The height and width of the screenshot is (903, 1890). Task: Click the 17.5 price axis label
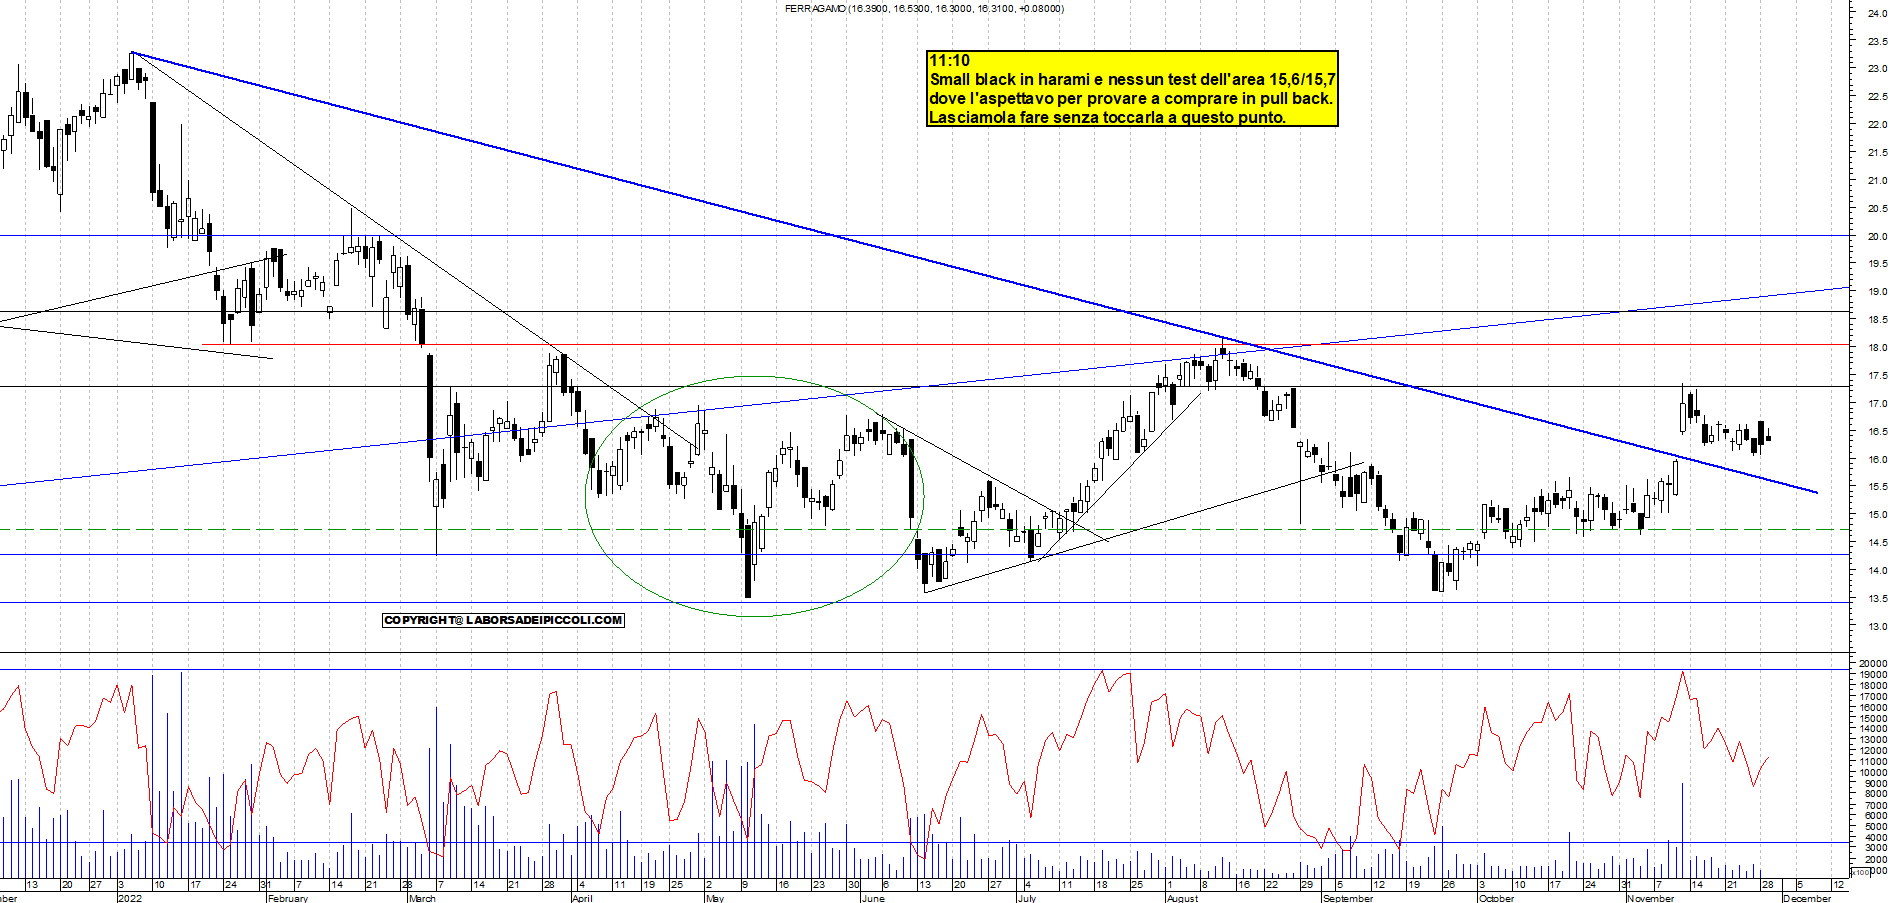click(1877, 376)
